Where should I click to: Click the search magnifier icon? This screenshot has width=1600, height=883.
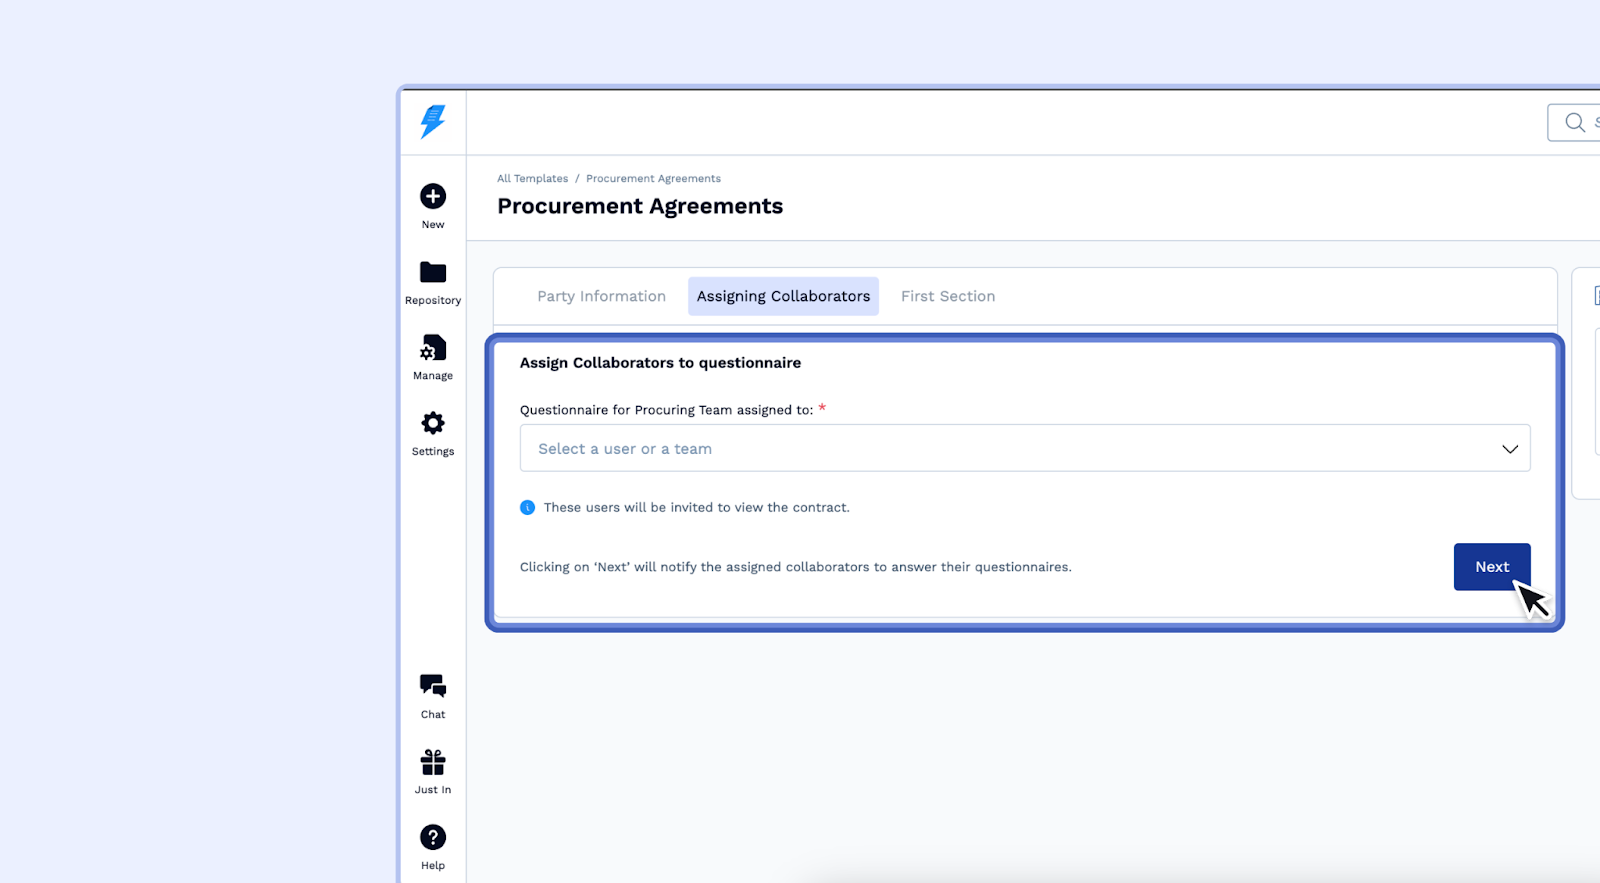1575,122
